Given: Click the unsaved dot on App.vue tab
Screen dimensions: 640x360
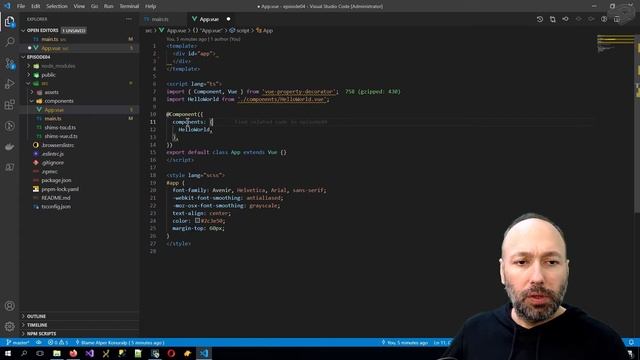Looking at the screenshot, I should click(228, 19).
